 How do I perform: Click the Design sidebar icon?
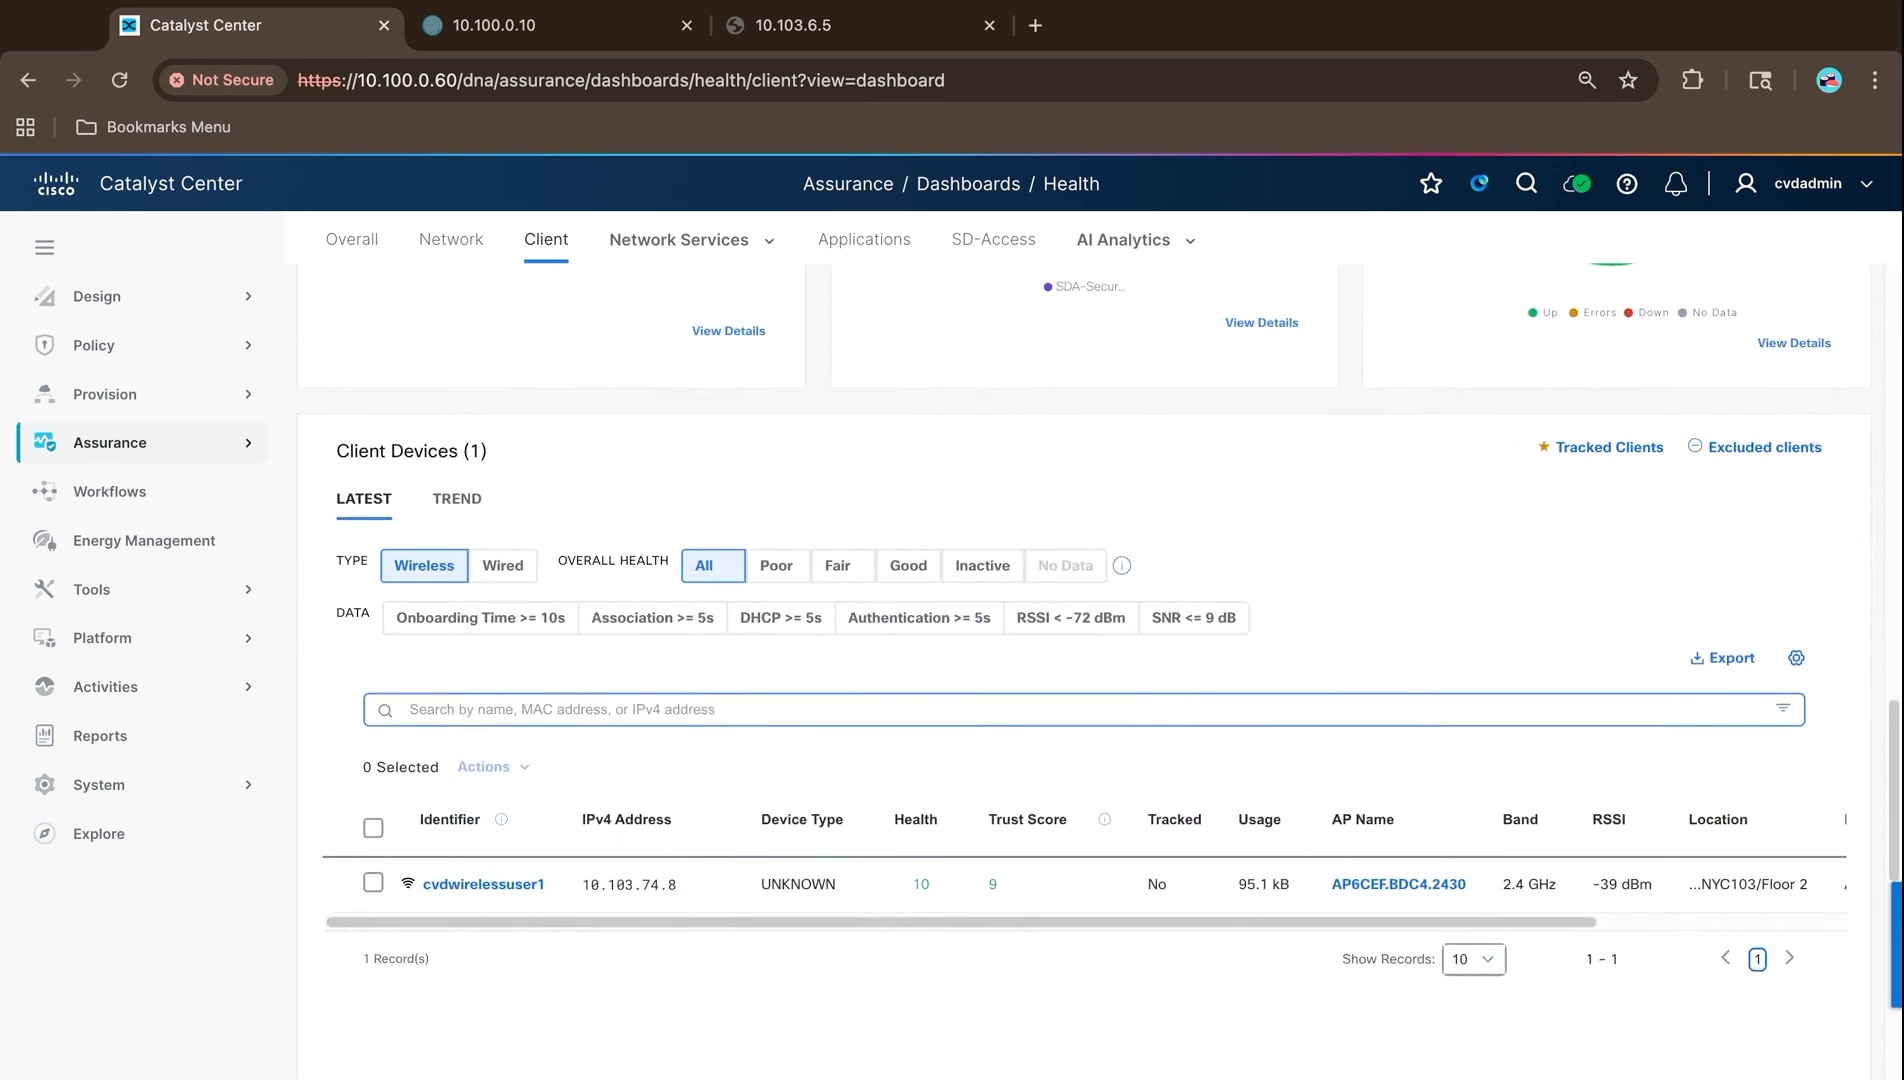(x=44, y=296)
